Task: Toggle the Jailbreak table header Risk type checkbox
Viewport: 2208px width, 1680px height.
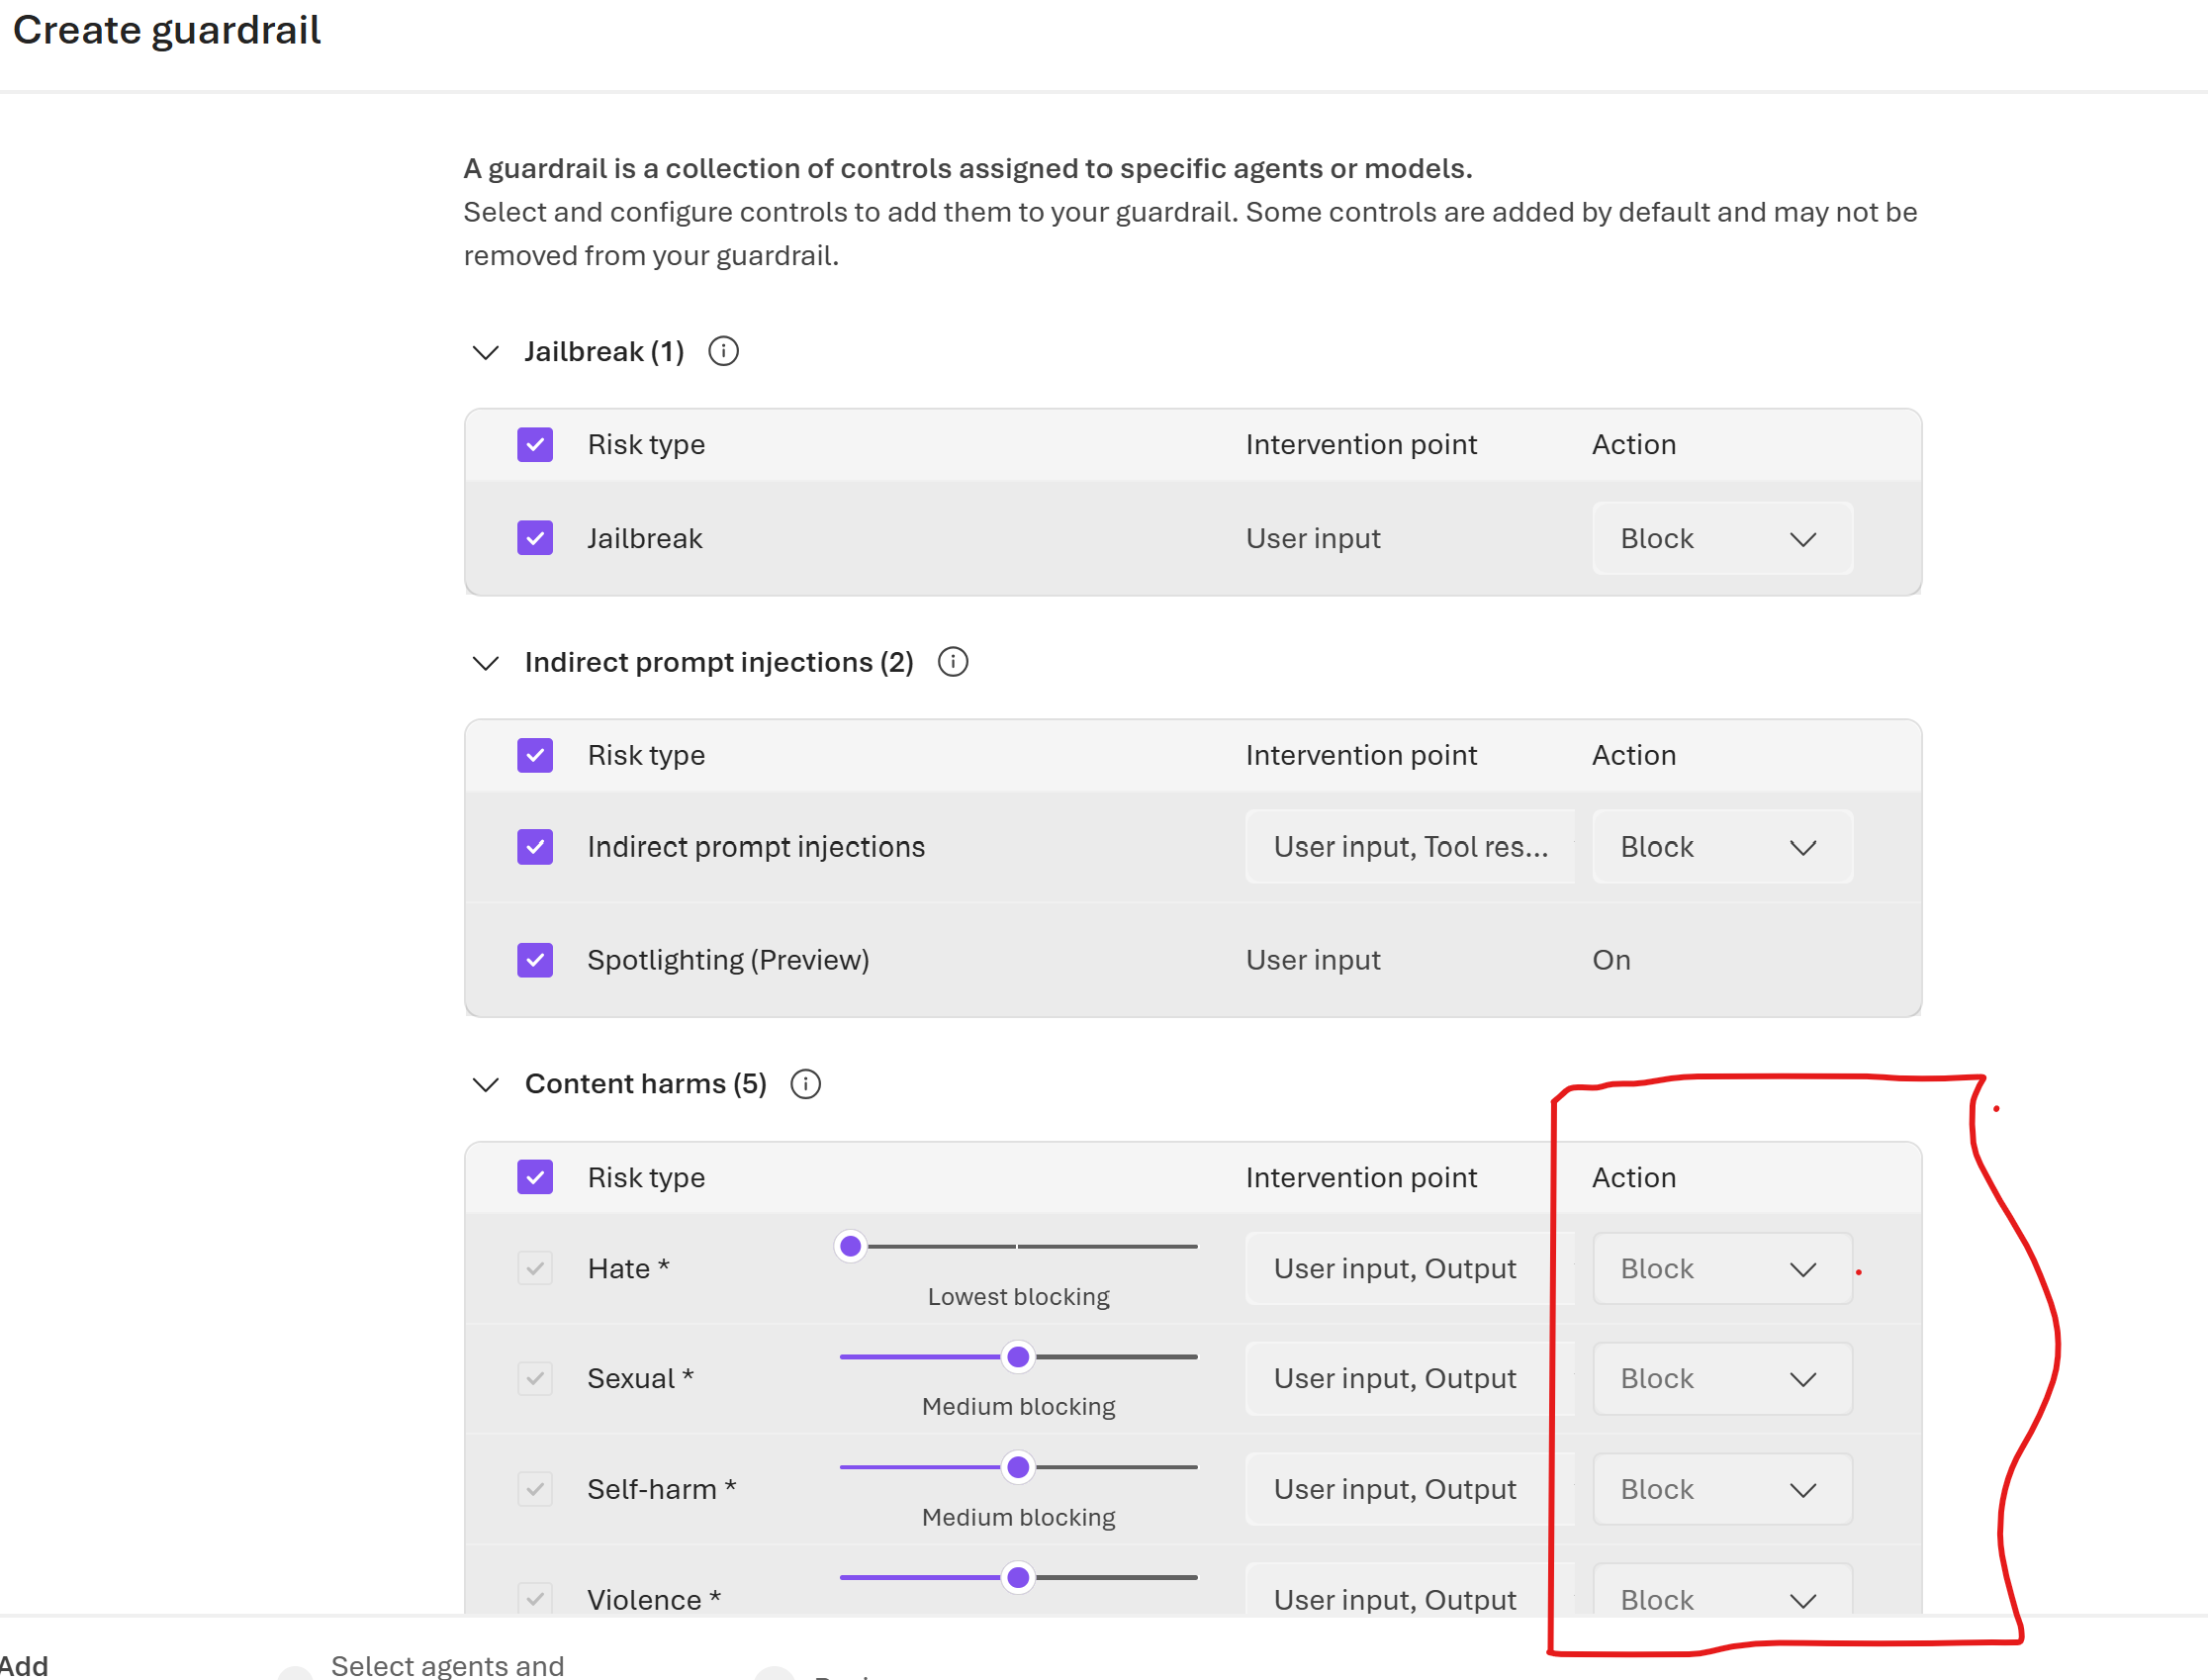Action: click(x=535, y=444)
